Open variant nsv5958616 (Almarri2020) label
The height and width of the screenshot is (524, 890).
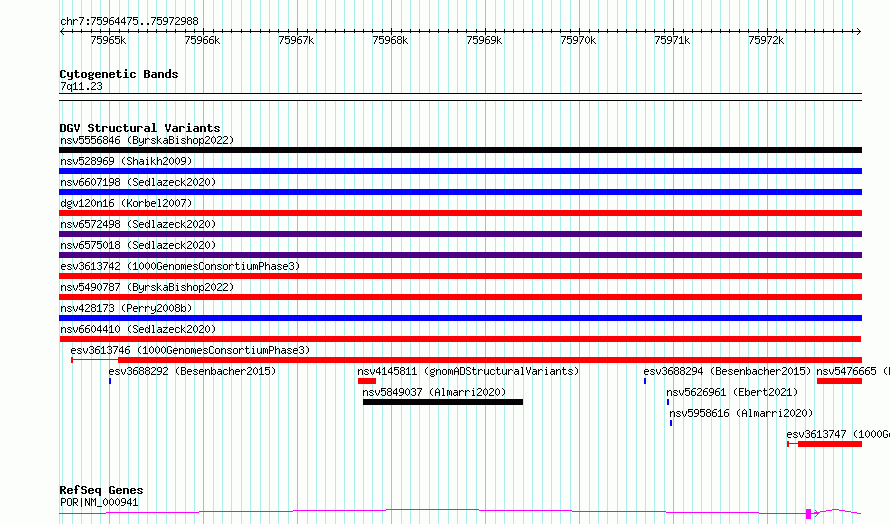click(741, 413)
